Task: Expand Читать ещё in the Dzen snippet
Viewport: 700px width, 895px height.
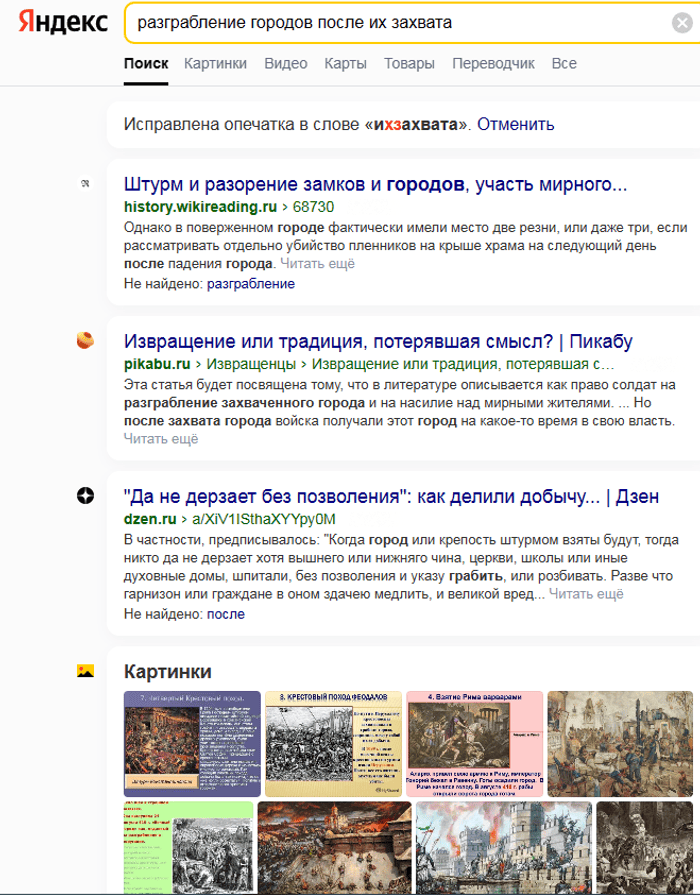Action: coord(585,594)
